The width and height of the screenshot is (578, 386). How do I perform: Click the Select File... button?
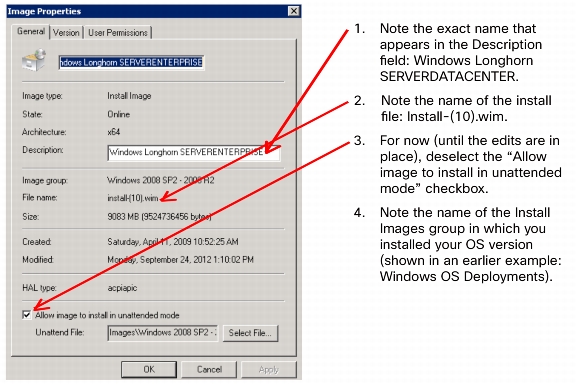(250, 333)
